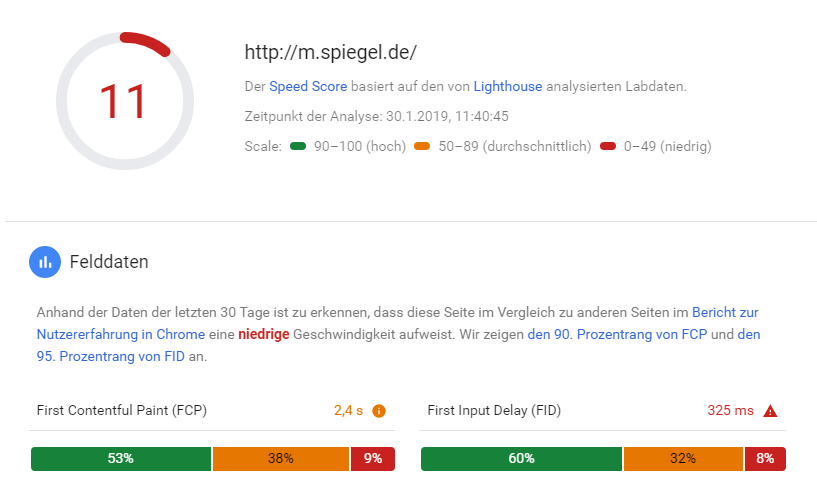
Task: Click the orange info icon beside 2,4 s
Action: (x=379, y=411)
